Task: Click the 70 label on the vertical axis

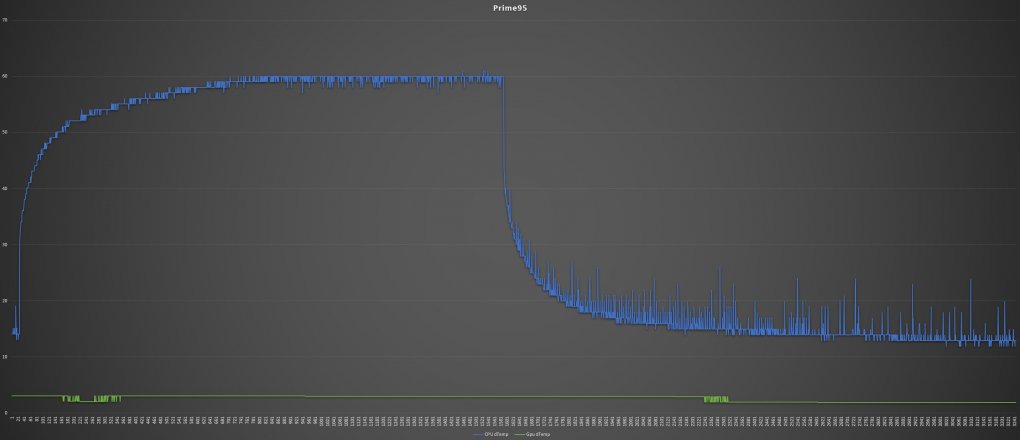Action: coord(5,20)
